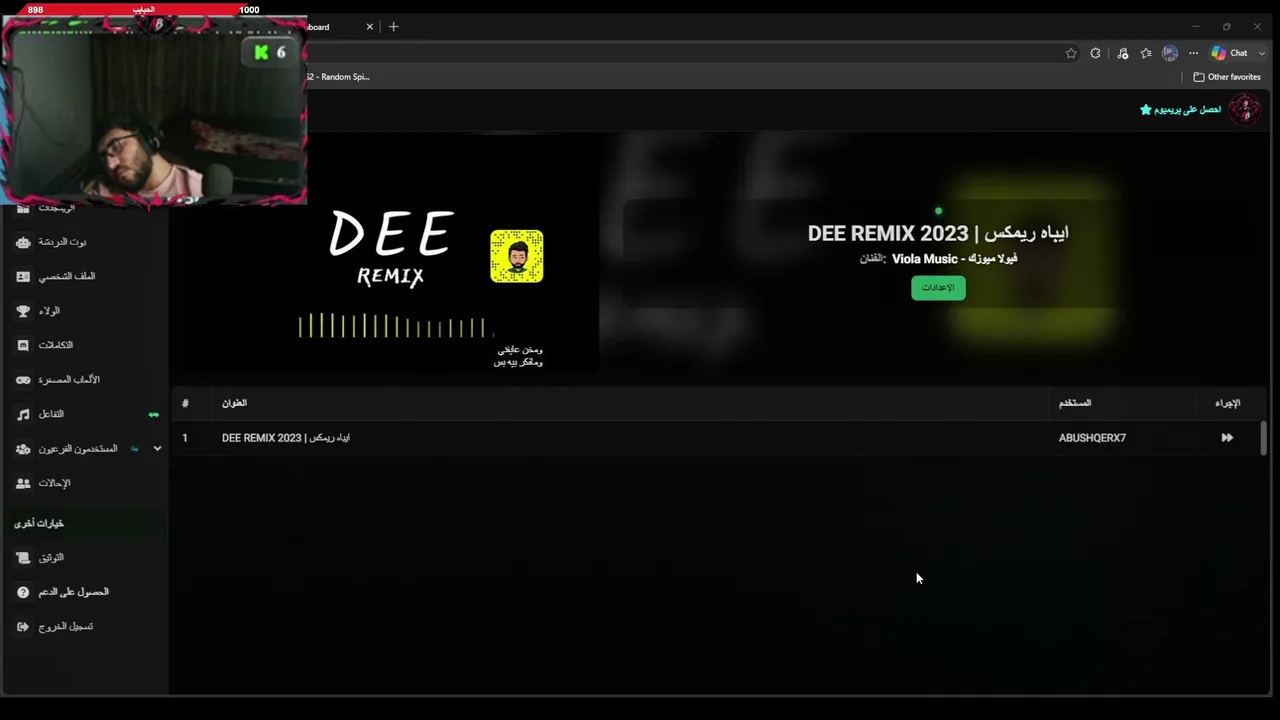Click the media control music icon in toolbar
This screenshot has height=720, width=1280.
point(1123,53)
